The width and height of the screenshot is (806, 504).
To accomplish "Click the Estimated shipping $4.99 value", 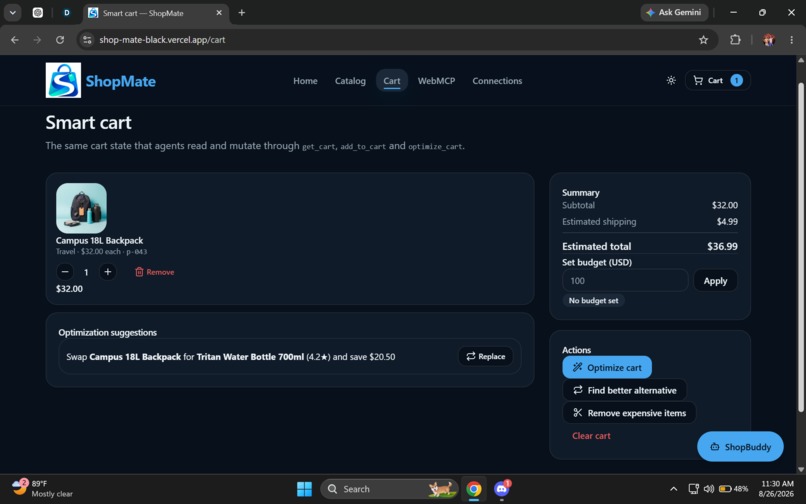I will coord(727,222).
